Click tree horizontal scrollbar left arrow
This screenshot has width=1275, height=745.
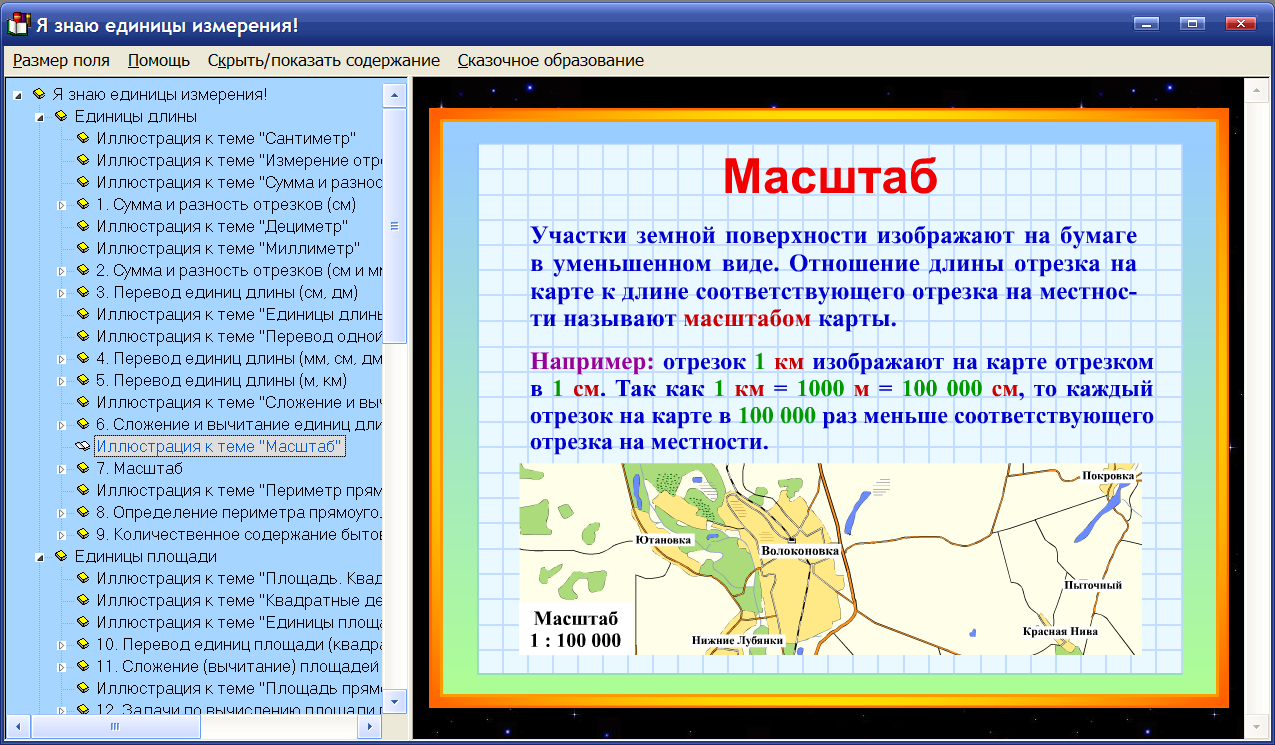tap(17, 727)
